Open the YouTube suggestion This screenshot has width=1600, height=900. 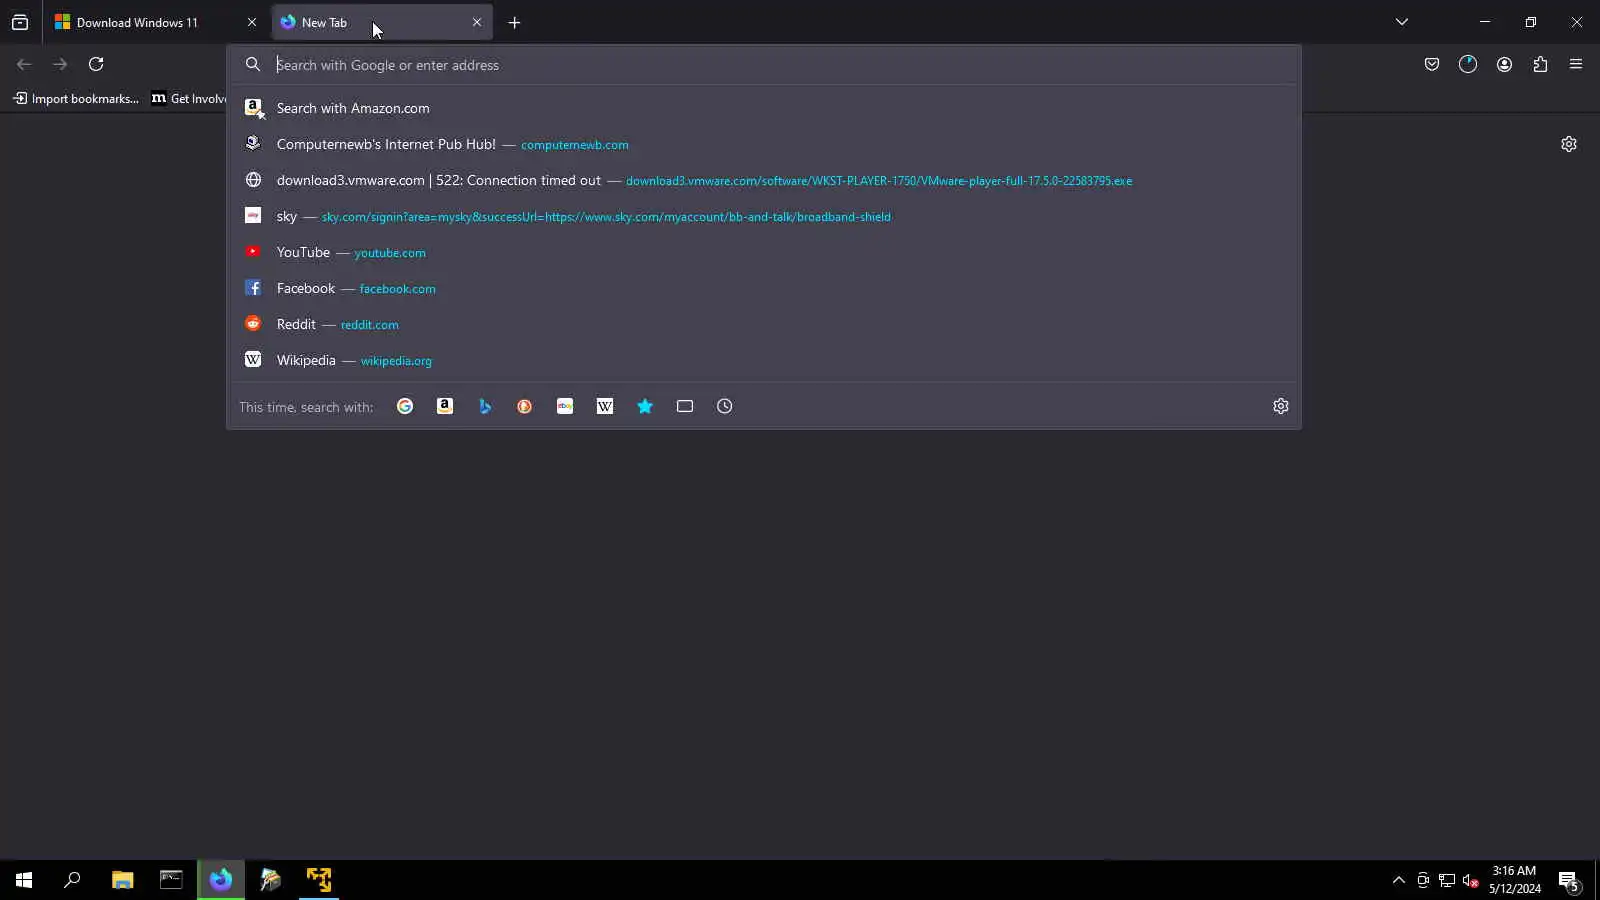click(764, 252)
